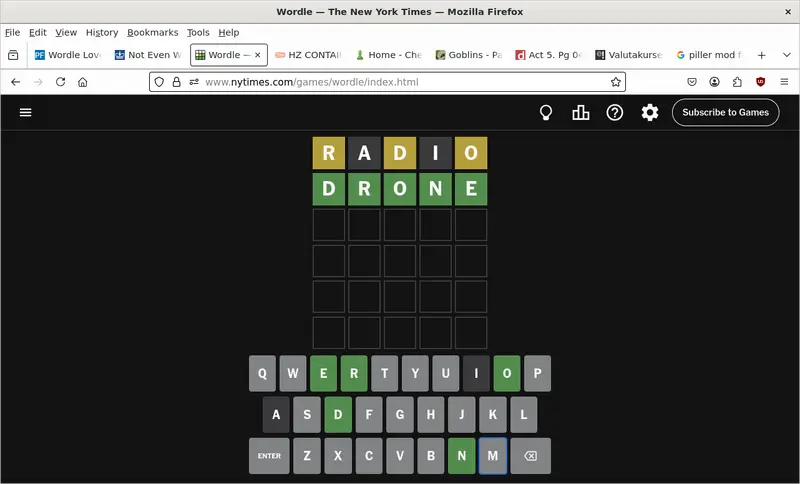
Task: Switch to the Not Even W tab
Action: (x=148, y=55)
